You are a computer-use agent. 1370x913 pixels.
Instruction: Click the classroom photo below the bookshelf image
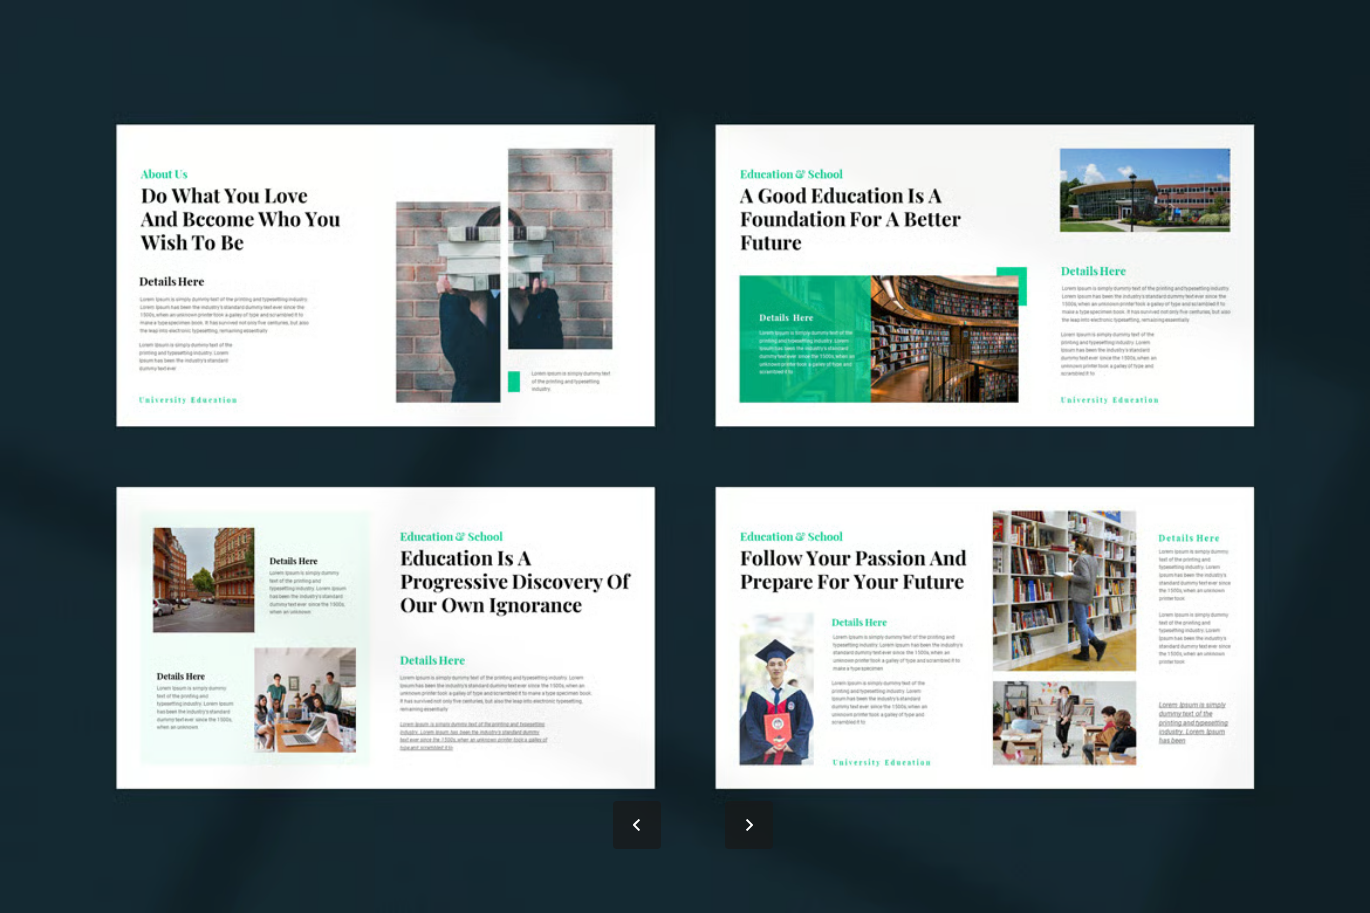tap(1064, 723)
